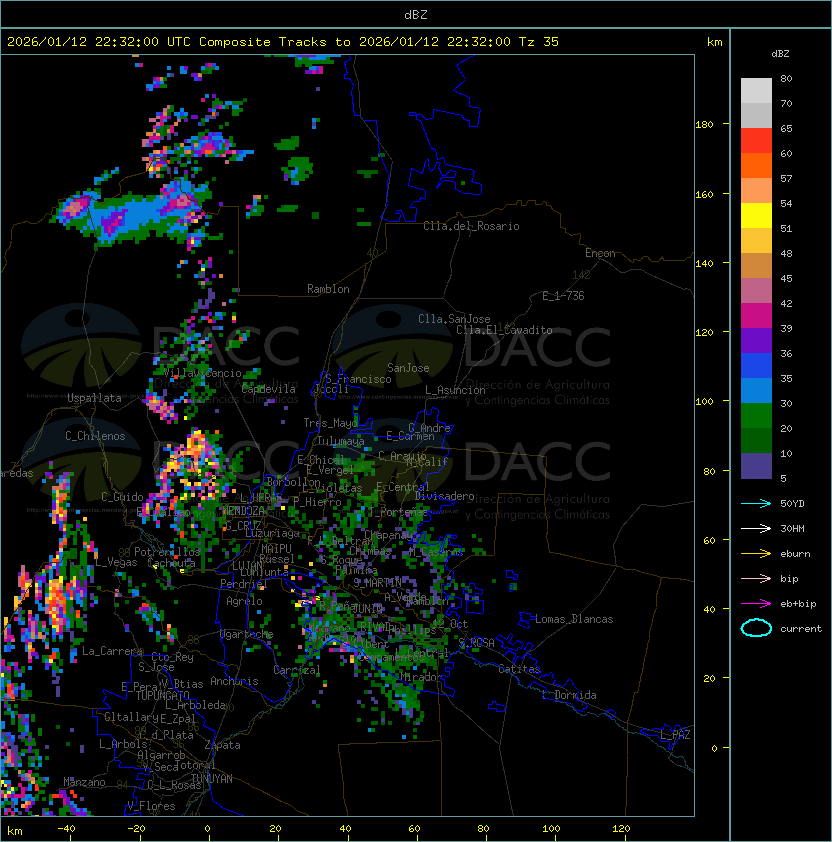Click the '180' tick on vertical km axis
832x842 pixels.
[x=704, y=125]
